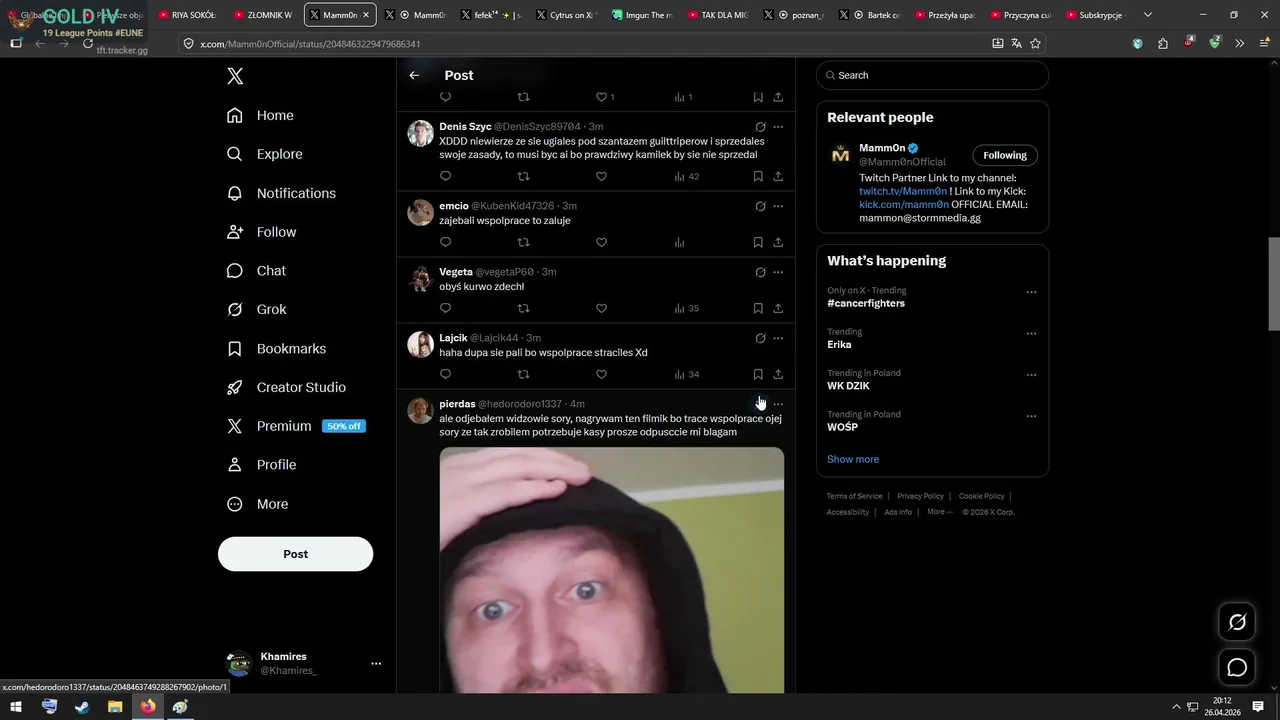View analytics of Vegeta's comment
The height and width of the screenshot is (720, 1280).
pos(686,308)
